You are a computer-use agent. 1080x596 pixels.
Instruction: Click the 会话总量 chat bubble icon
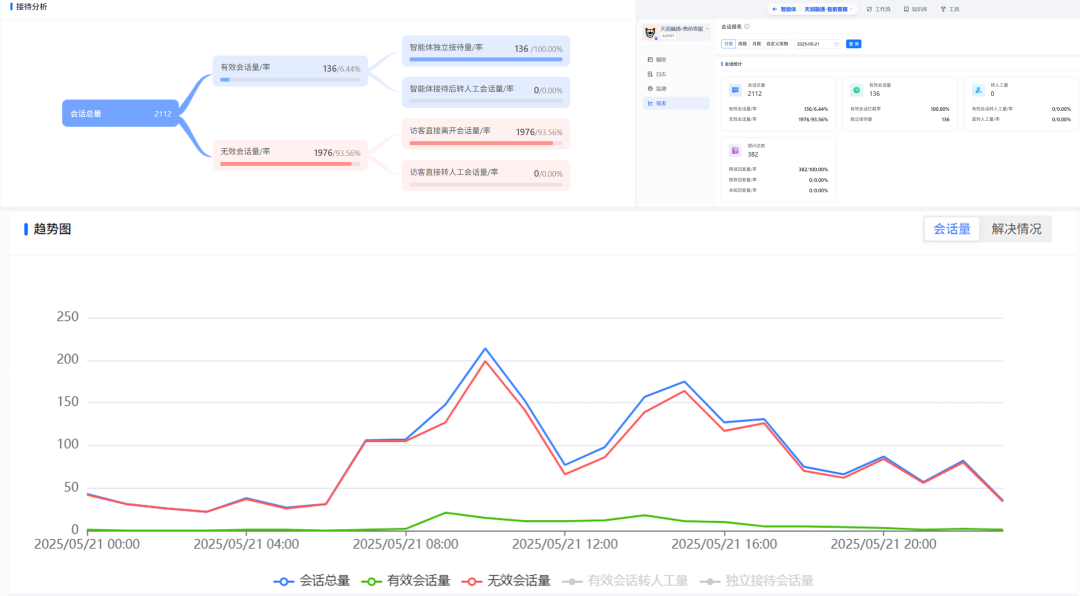(736, 90)
